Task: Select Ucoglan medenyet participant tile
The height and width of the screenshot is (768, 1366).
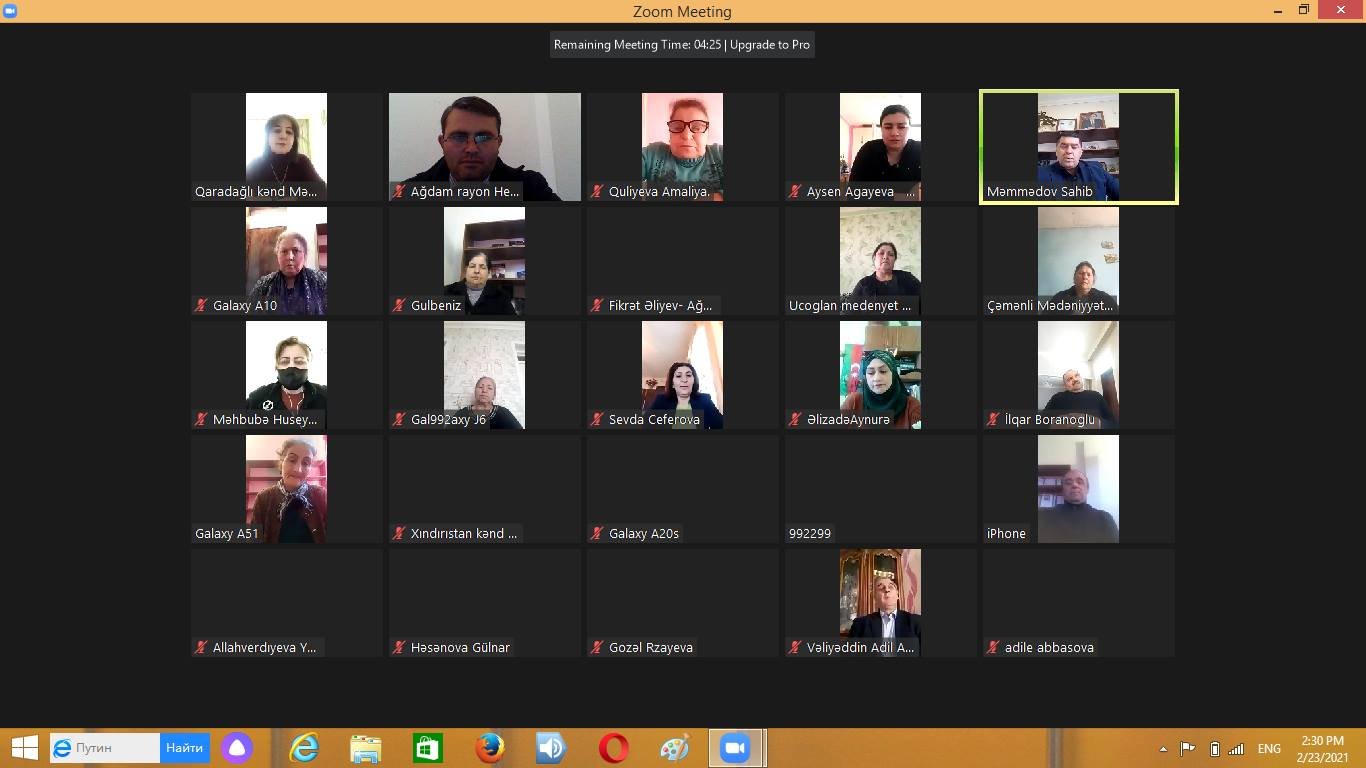Action: [881, 261]
